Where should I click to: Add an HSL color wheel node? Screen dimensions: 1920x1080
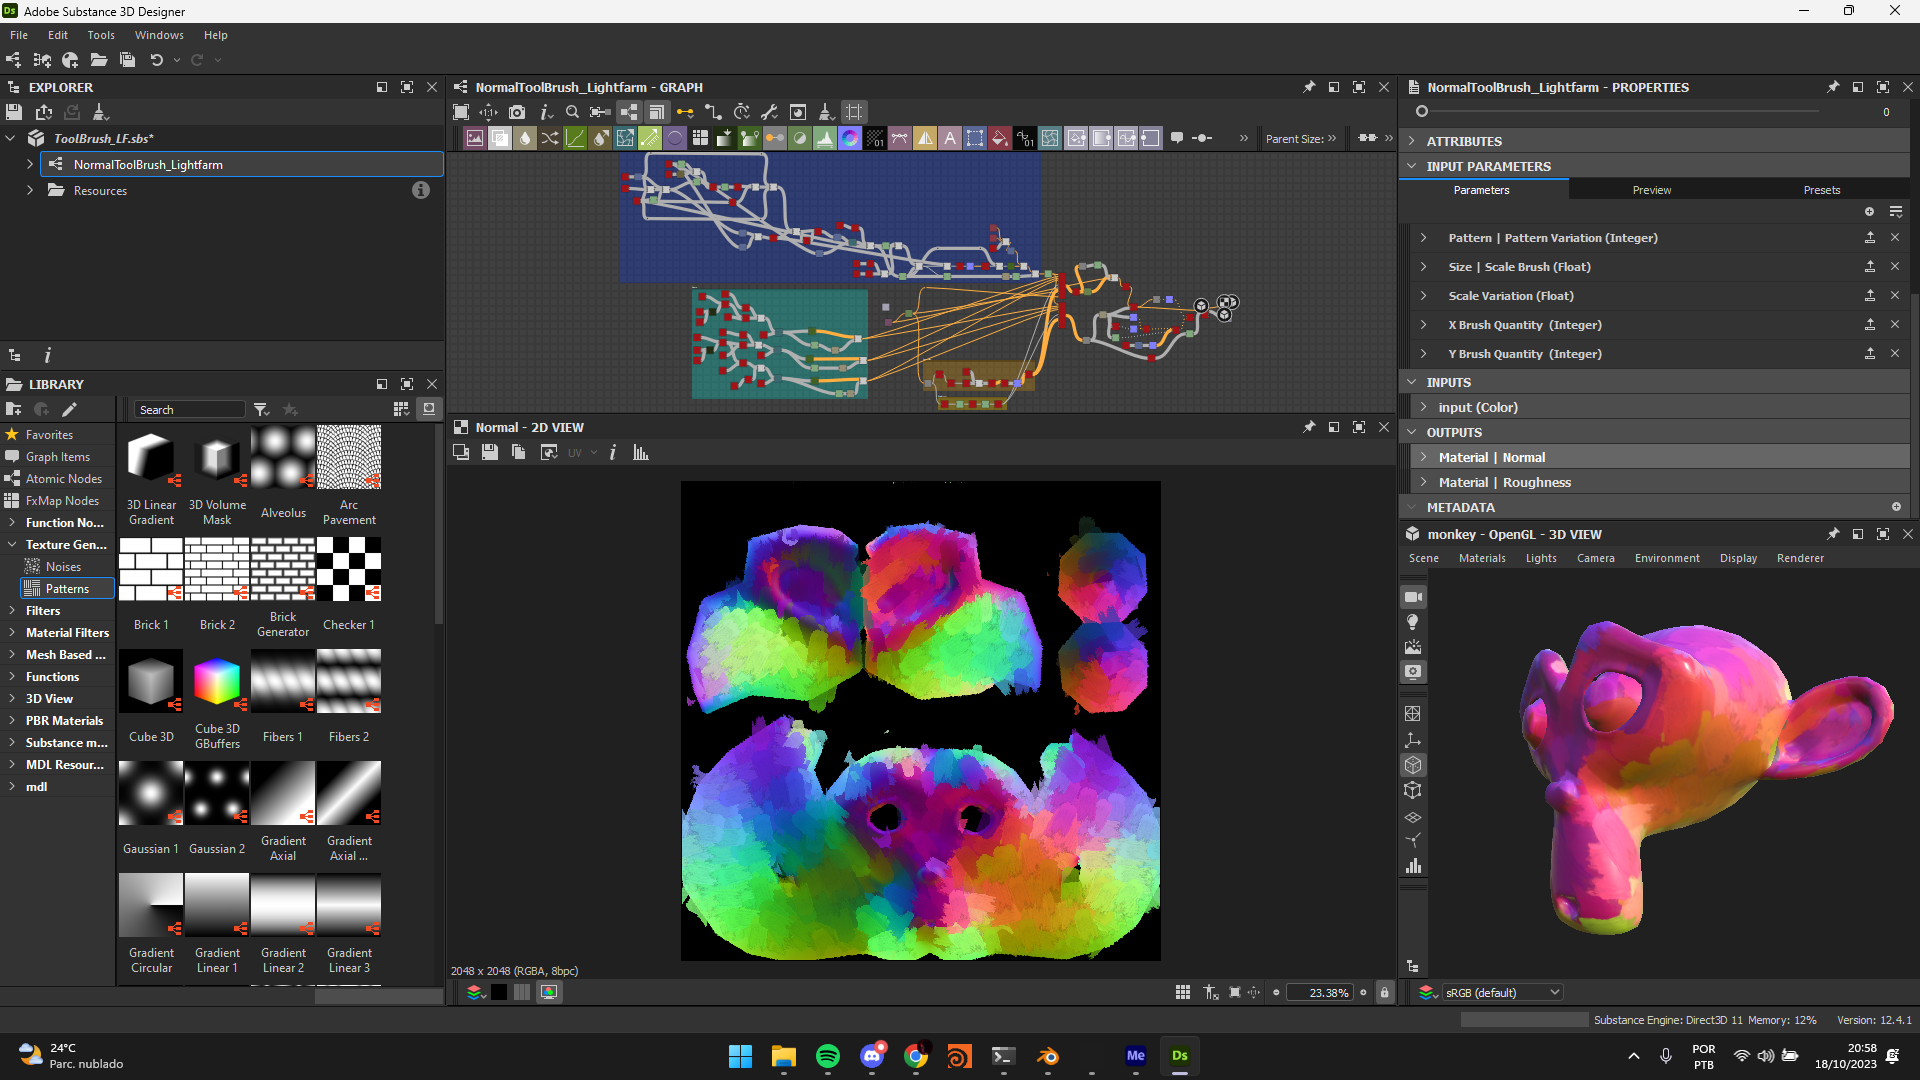click(850, 138)
